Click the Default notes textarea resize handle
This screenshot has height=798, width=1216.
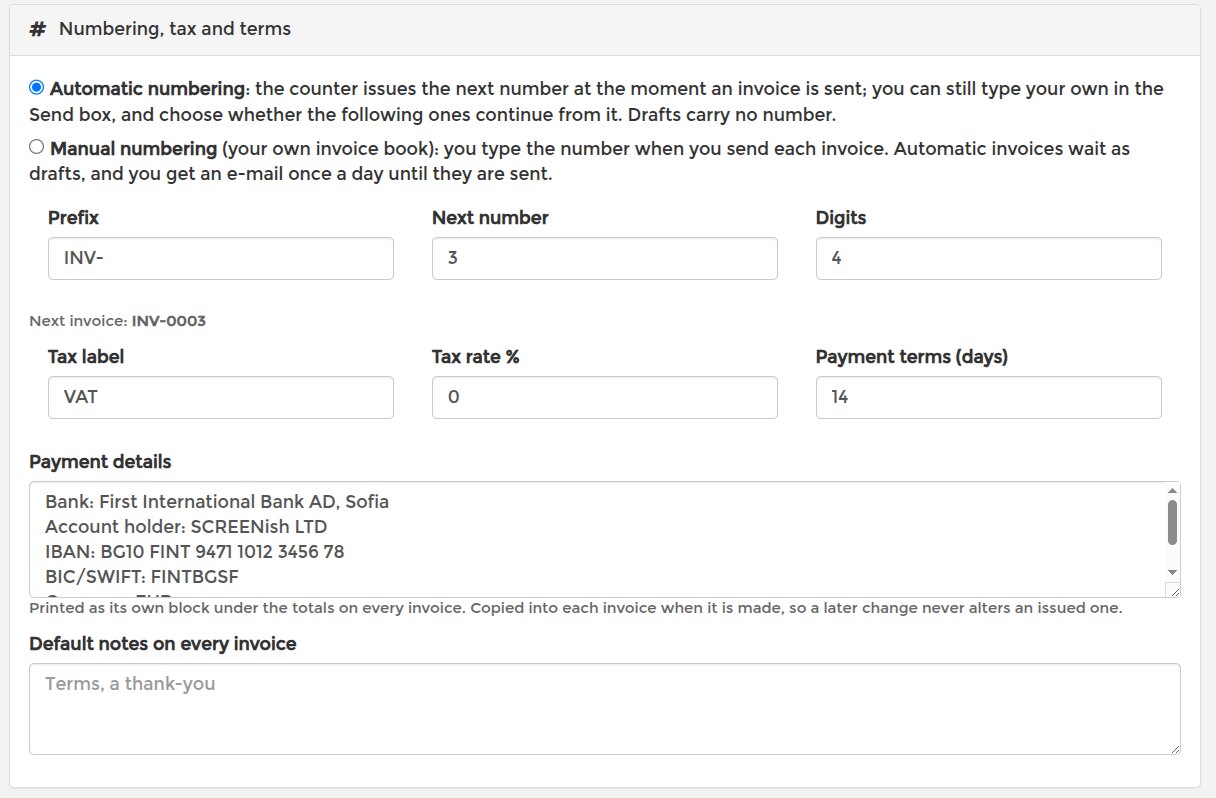click(x=1174, y=748)
